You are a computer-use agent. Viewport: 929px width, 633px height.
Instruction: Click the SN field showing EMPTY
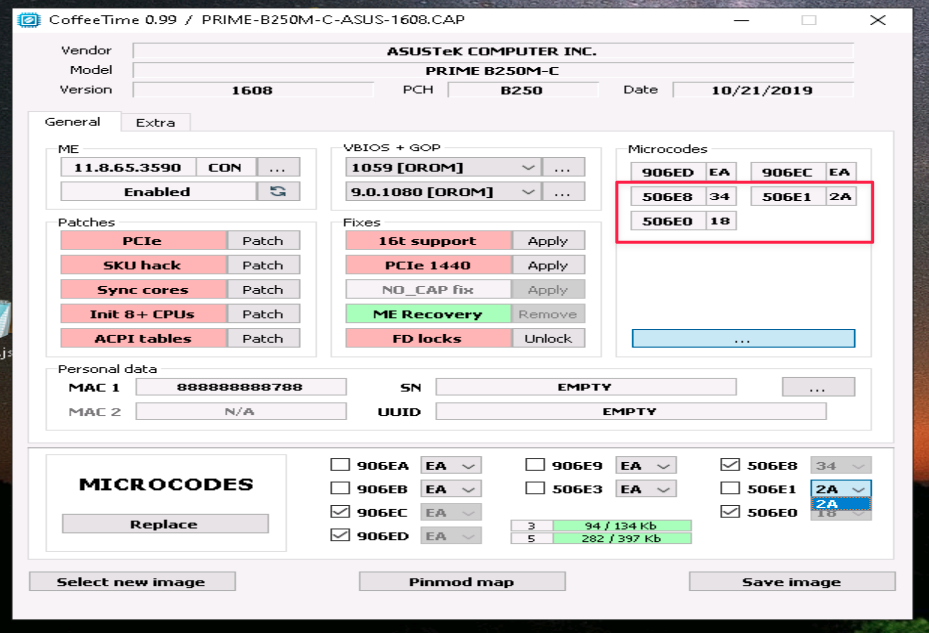tap(586, 387)
